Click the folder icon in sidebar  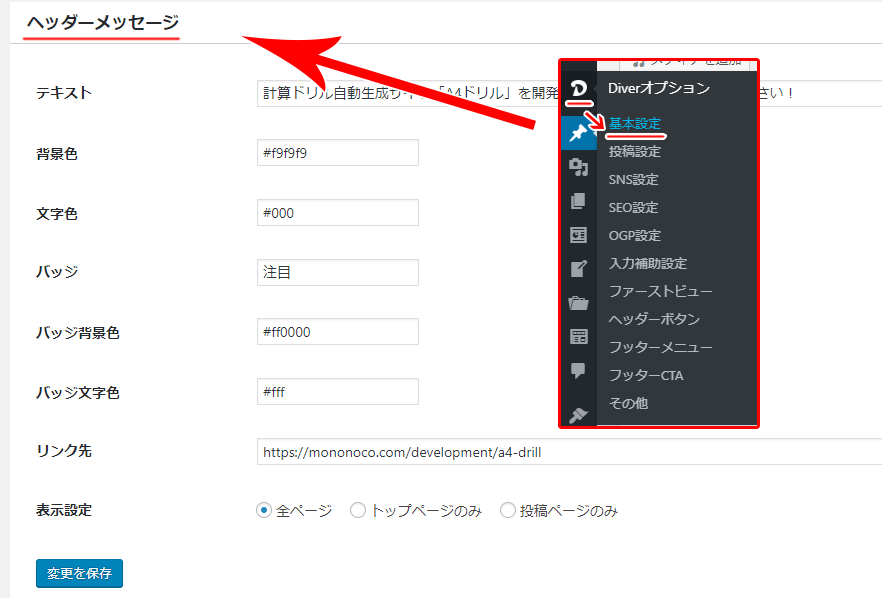[x=578, y=303]
